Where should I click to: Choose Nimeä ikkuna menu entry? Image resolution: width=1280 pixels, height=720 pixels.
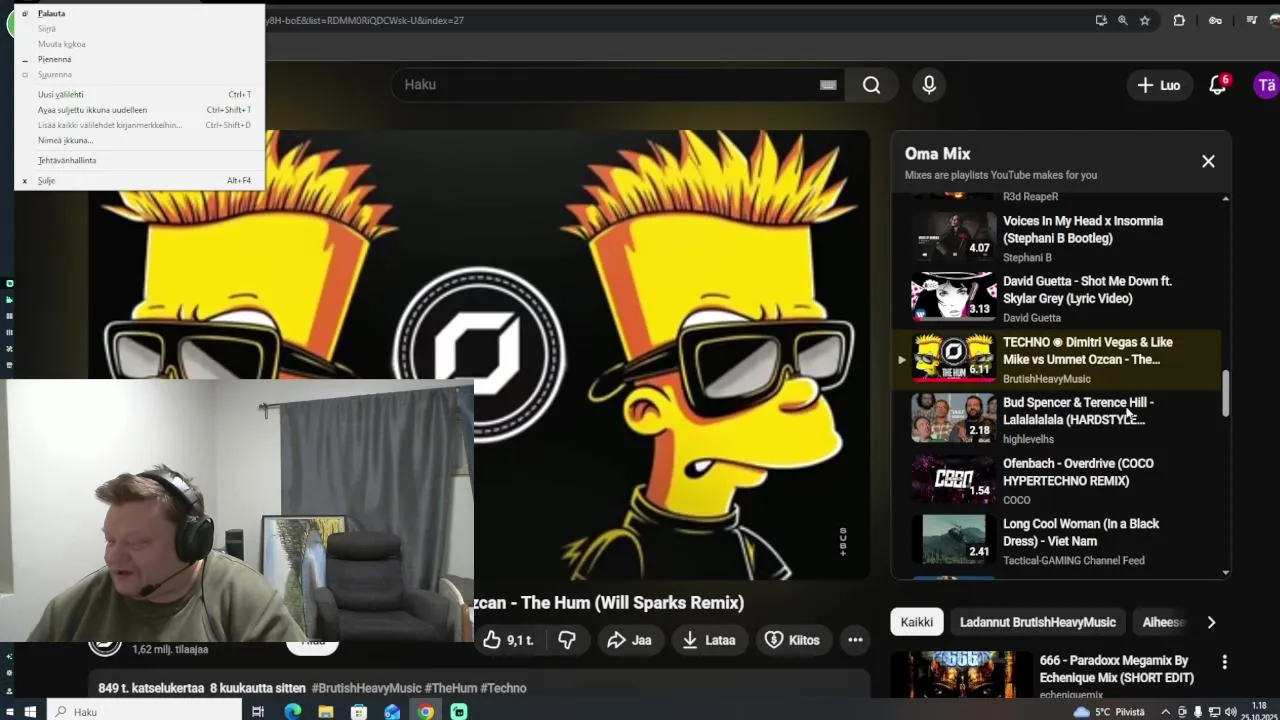point(139,140)
